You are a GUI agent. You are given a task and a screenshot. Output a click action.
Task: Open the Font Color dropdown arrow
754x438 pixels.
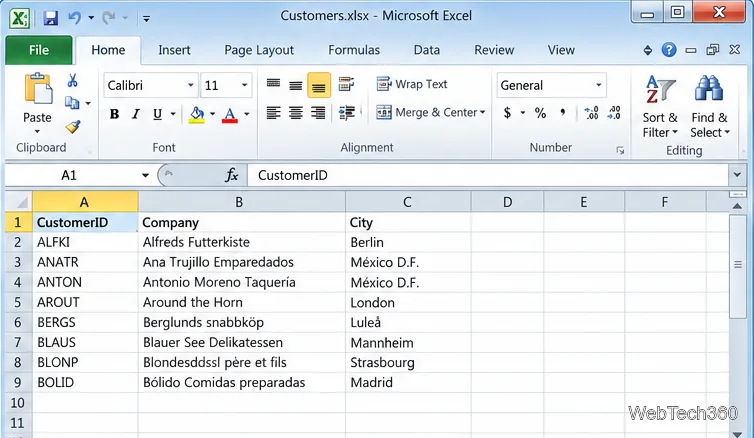247,114
